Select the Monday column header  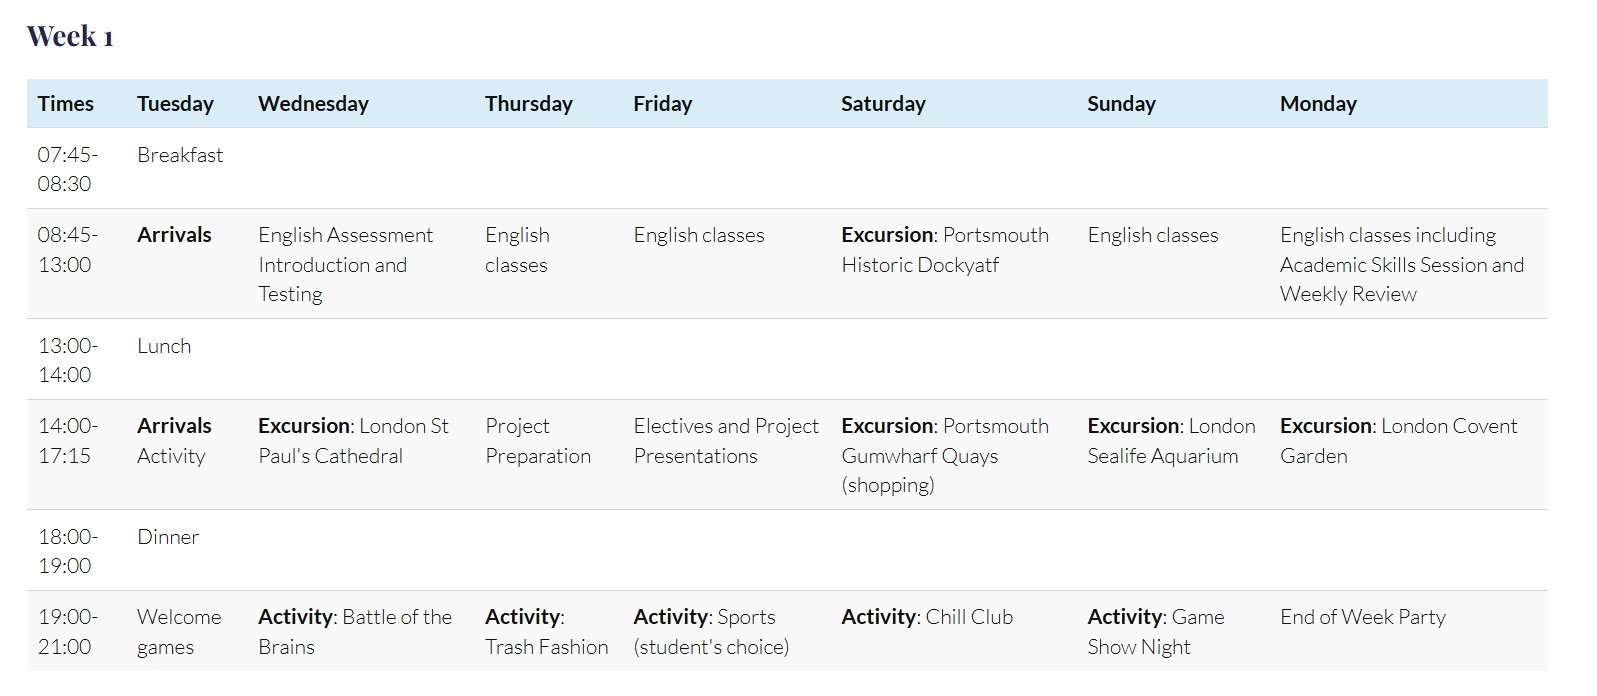pyautogui.click(x=1318, y=104)
